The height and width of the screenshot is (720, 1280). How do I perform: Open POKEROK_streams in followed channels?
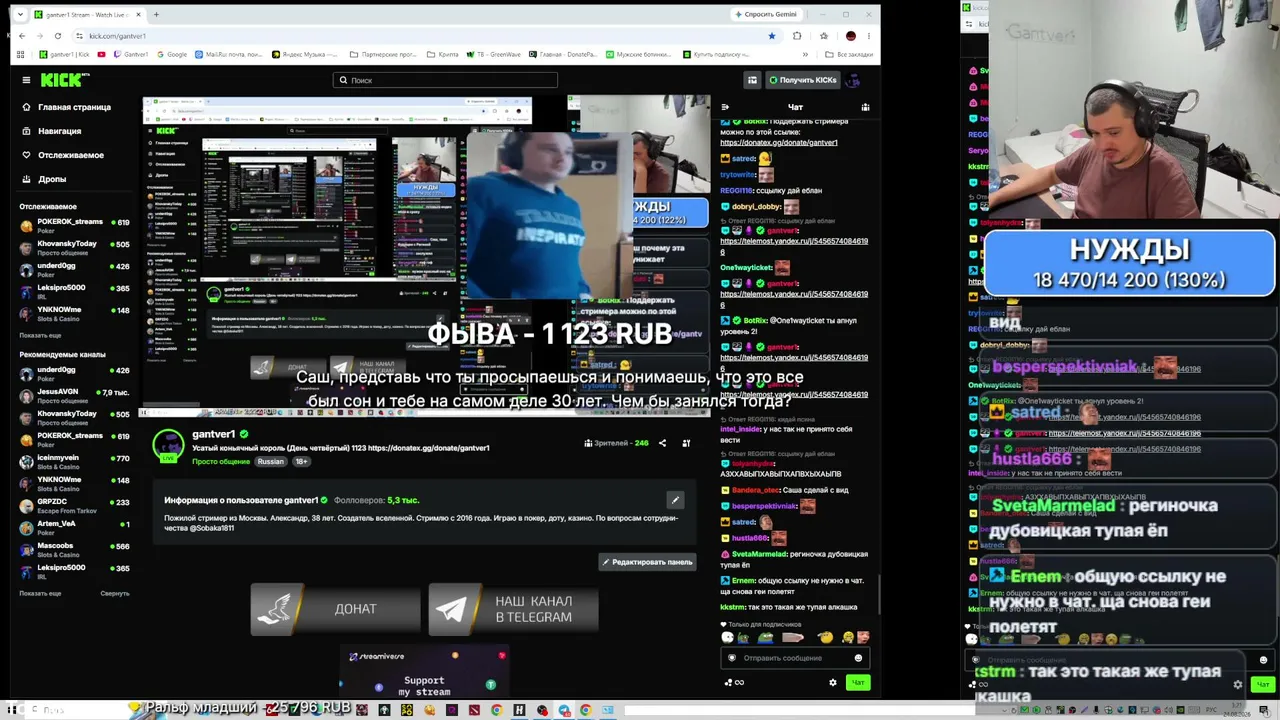point(75,224)
